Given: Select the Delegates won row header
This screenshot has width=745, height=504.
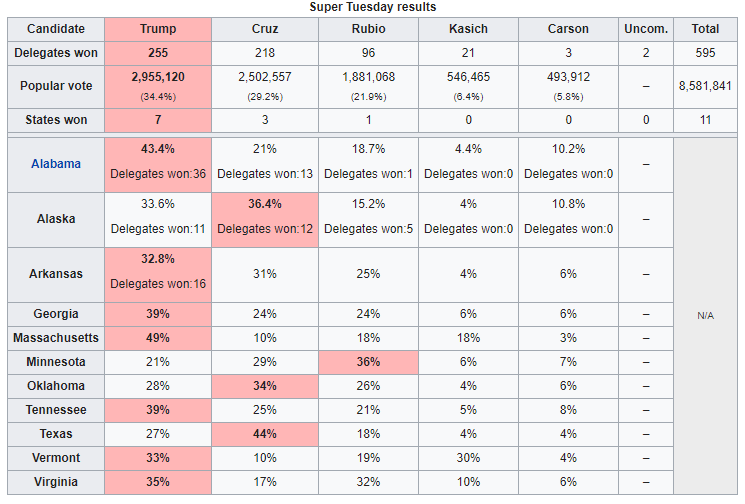Looking at the screenshot, I should [x=56, y=53].
